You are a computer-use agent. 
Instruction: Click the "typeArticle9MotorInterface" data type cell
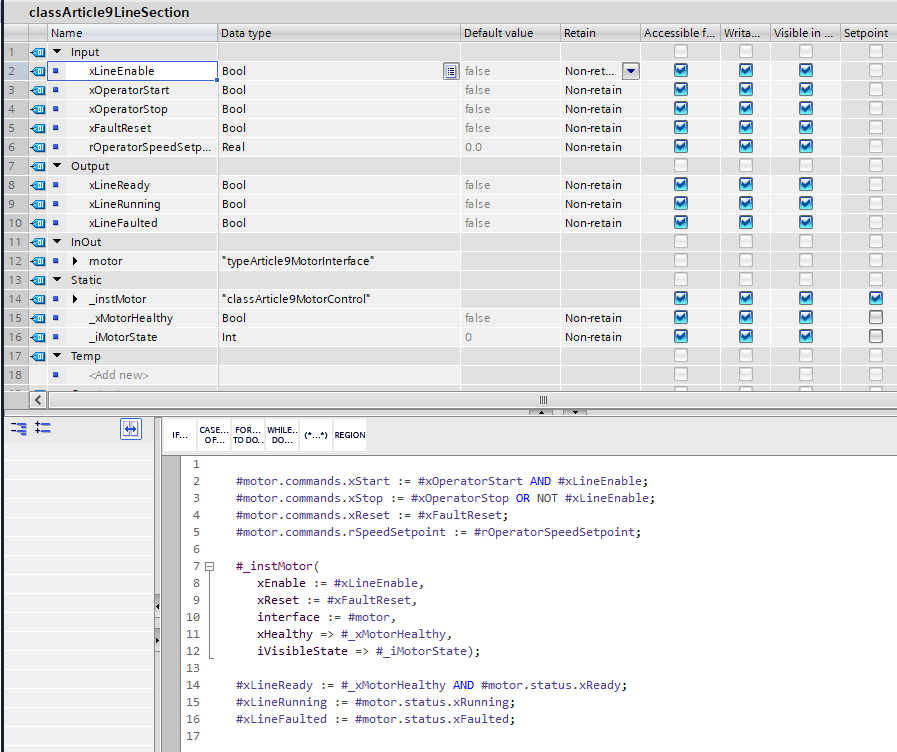point(339,261)
